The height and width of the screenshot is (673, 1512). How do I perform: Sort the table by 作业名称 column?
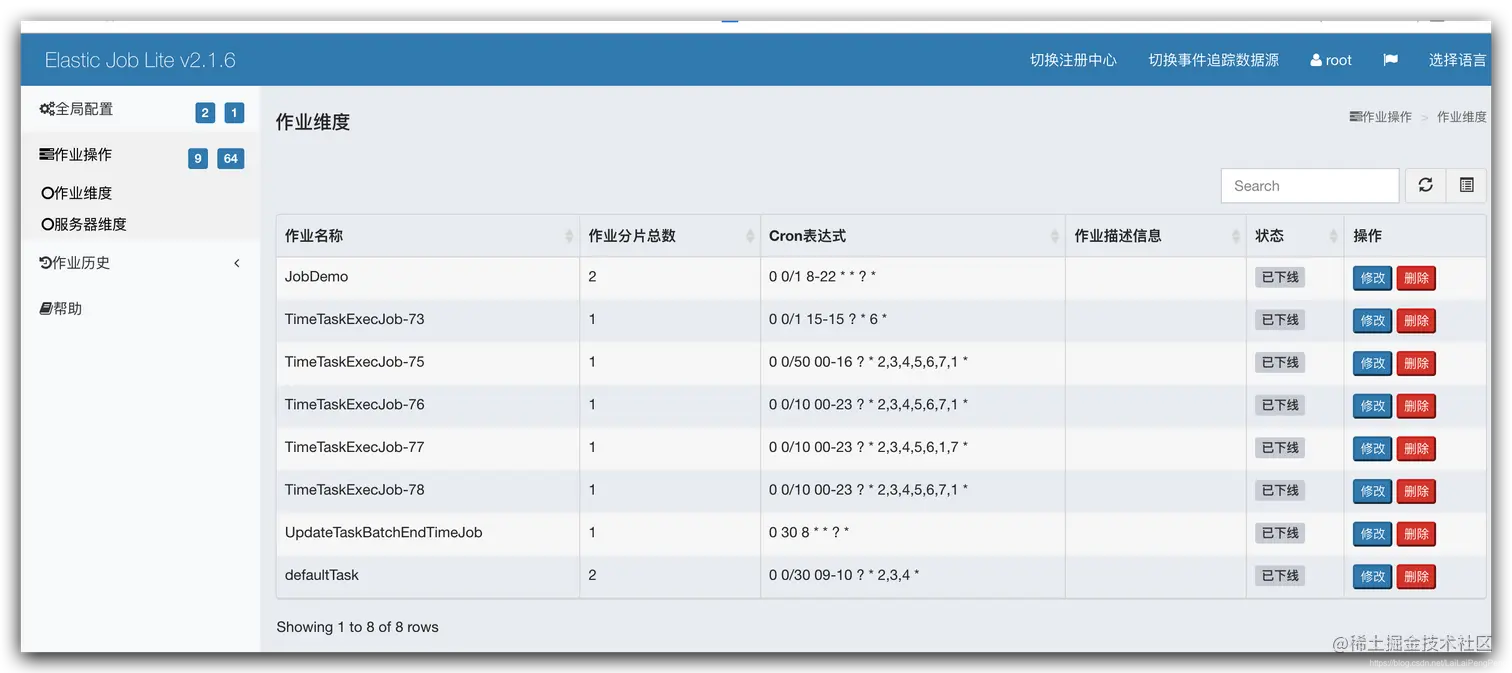point(428,236)
